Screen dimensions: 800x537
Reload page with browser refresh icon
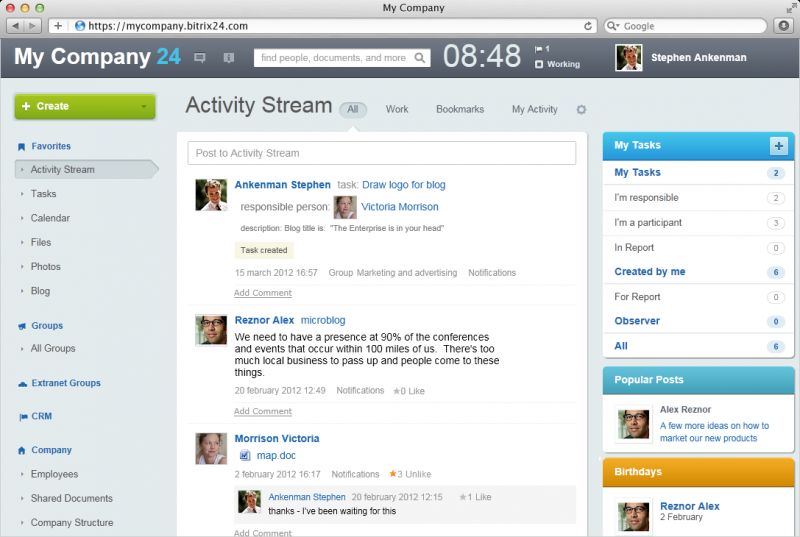coord(588,26)
